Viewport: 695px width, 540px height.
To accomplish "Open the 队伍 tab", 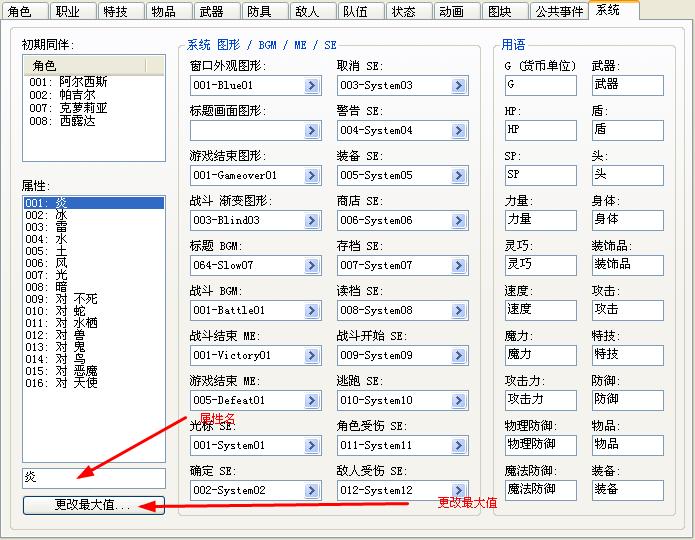I will [x=360, y=12].
